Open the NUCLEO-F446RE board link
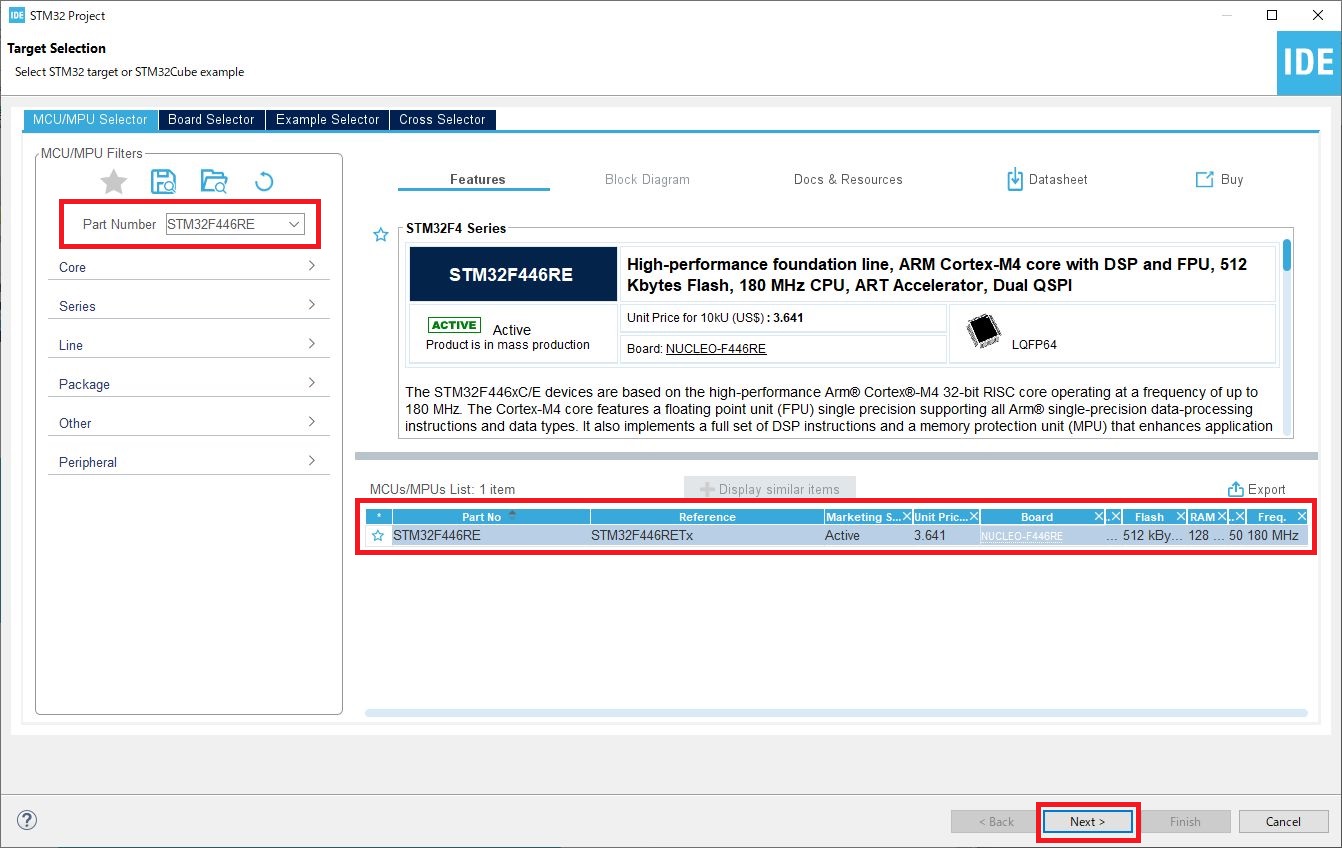 point(715,349)
